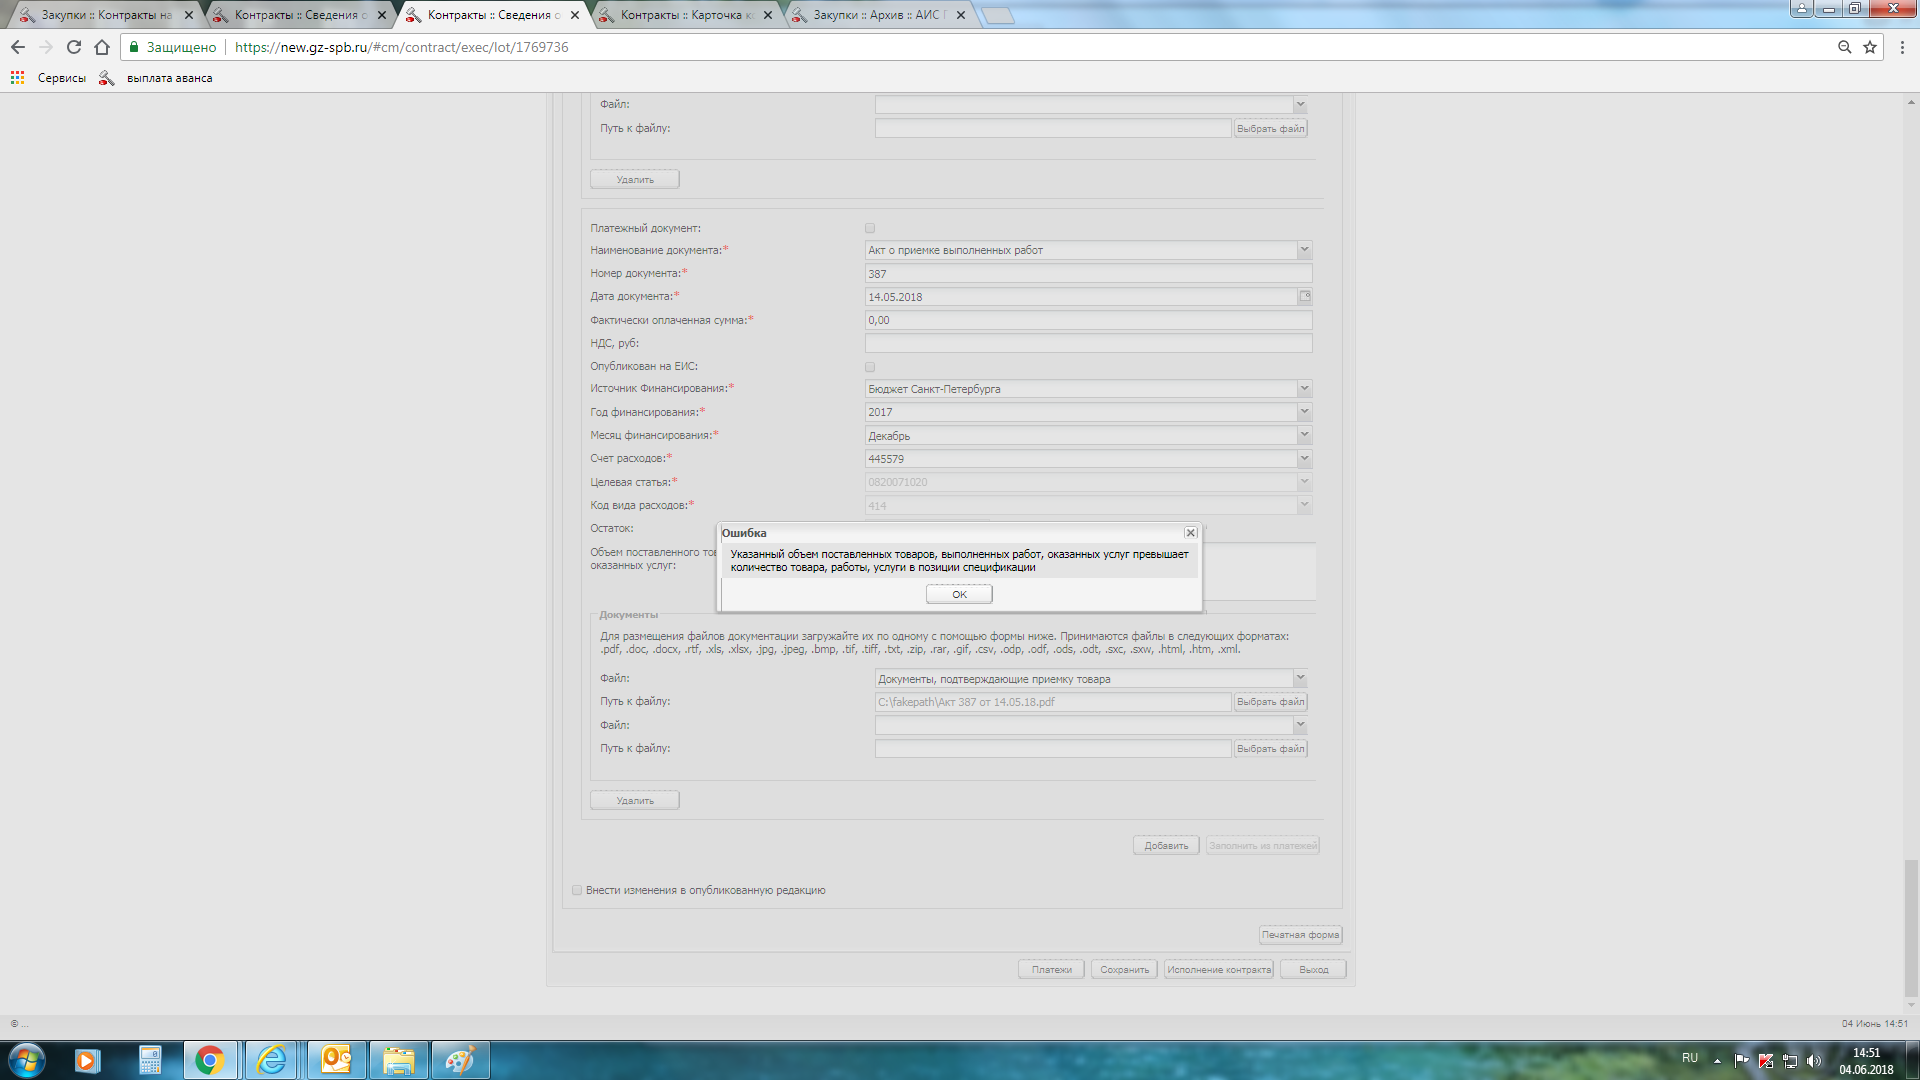
Task: Click the volume icon in system tray
Action: tap(1814, 1060)
